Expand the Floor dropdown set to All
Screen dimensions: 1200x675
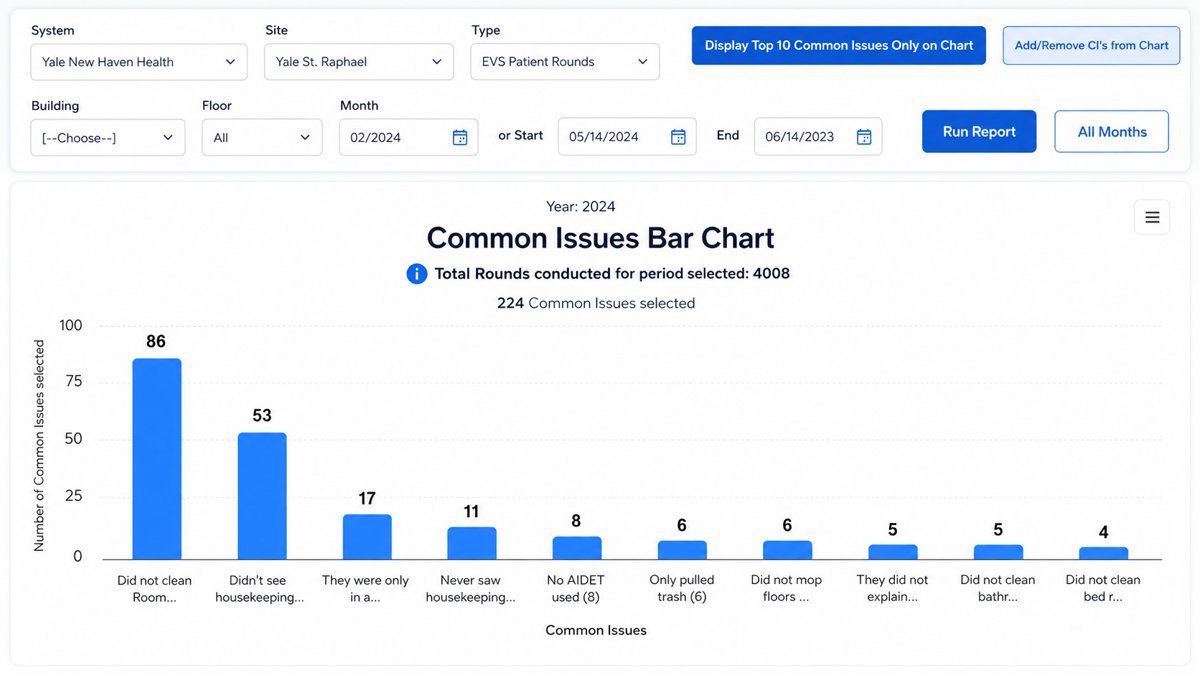point(262,137)
